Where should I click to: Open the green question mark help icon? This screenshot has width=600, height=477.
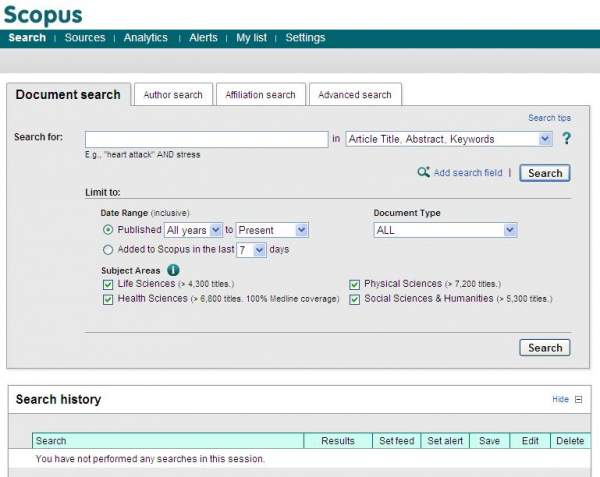point(566,138)
